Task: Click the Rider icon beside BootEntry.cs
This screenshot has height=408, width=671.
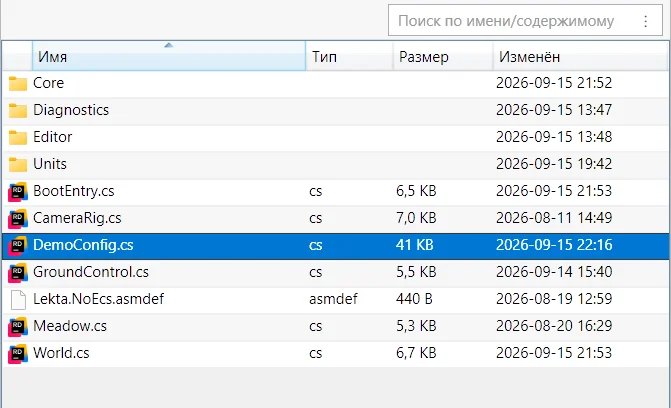Action: coord(18,191)
